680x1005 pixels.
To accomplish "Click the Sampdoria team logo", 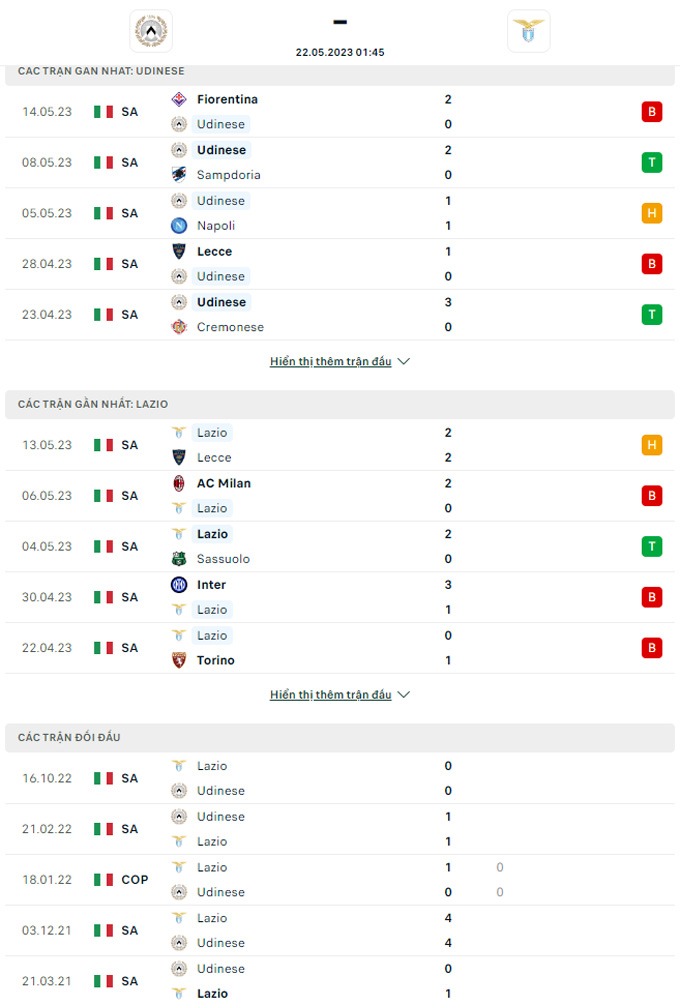I will (179, 174).
